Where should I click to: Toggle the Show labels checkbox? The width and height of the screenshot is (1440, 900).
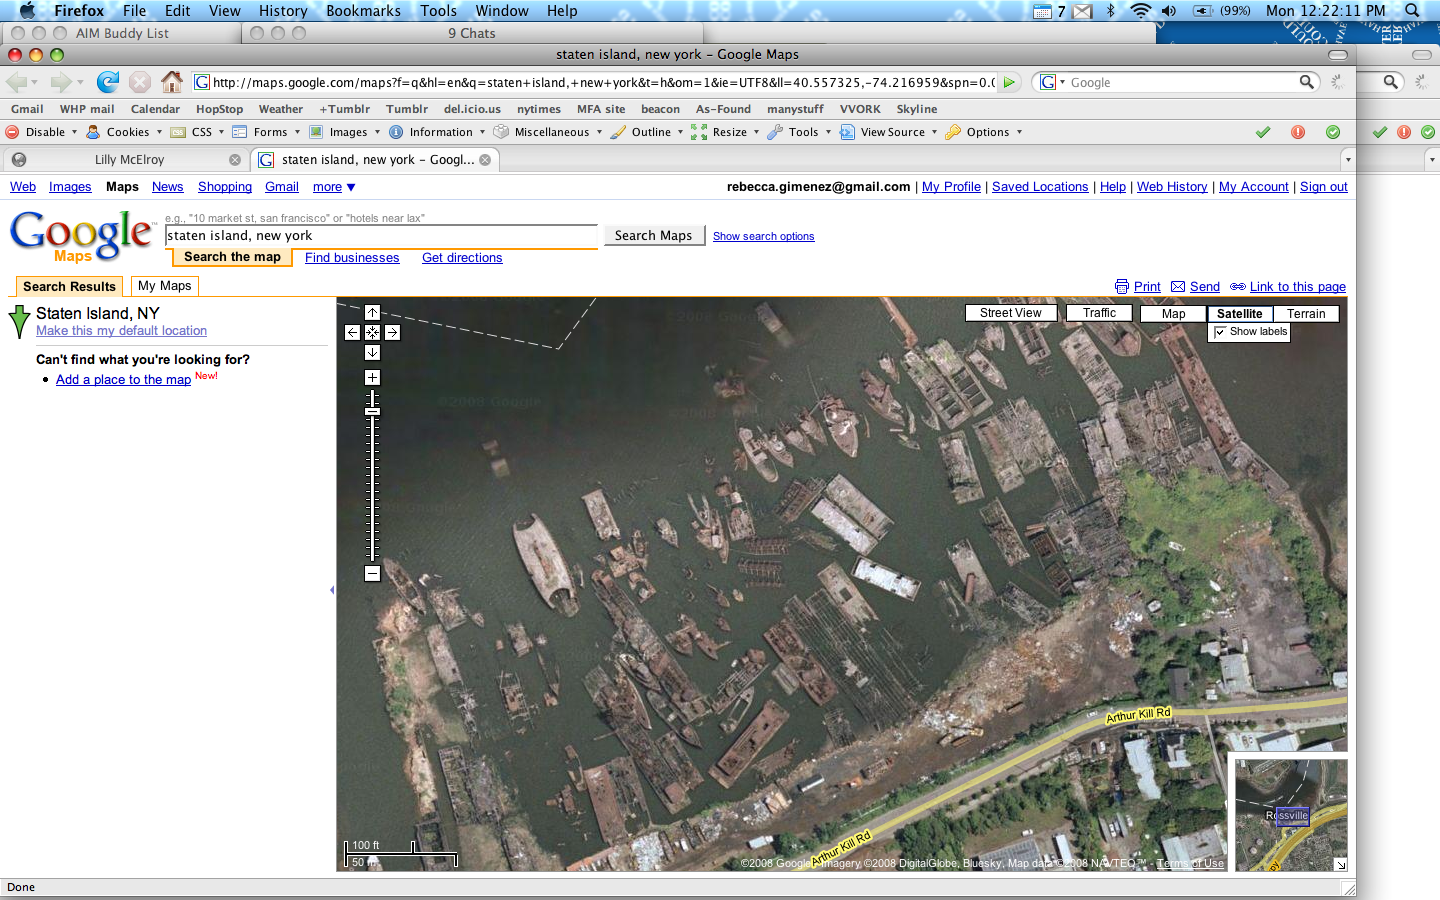point(1220,332)
